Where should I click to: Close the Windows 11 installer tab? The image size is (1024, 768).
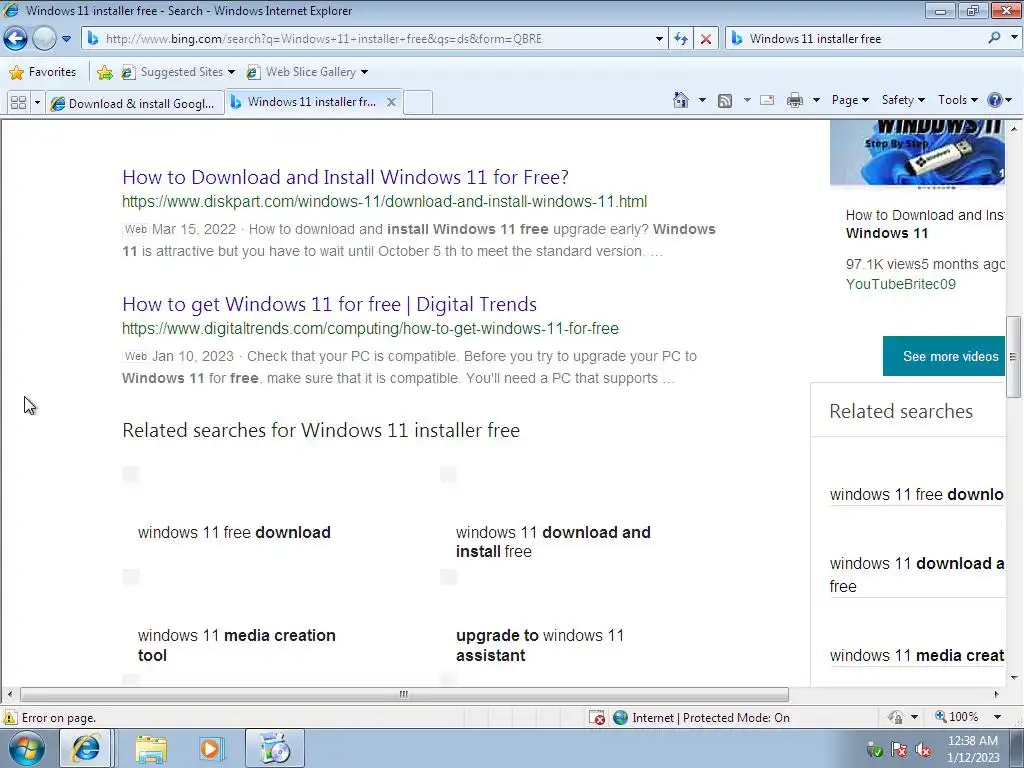[391, 102]
